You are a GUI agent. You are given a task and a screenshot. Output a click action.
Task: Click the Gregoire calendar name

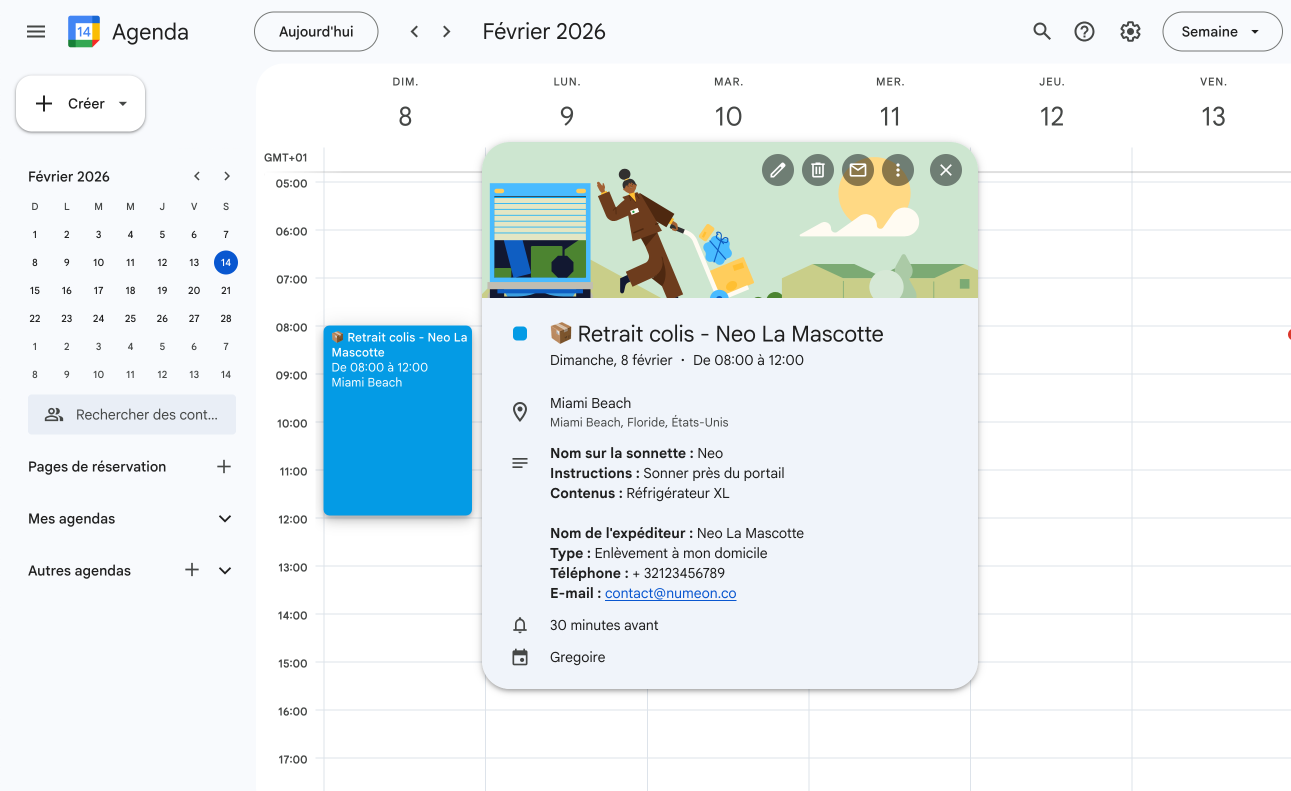577,657
